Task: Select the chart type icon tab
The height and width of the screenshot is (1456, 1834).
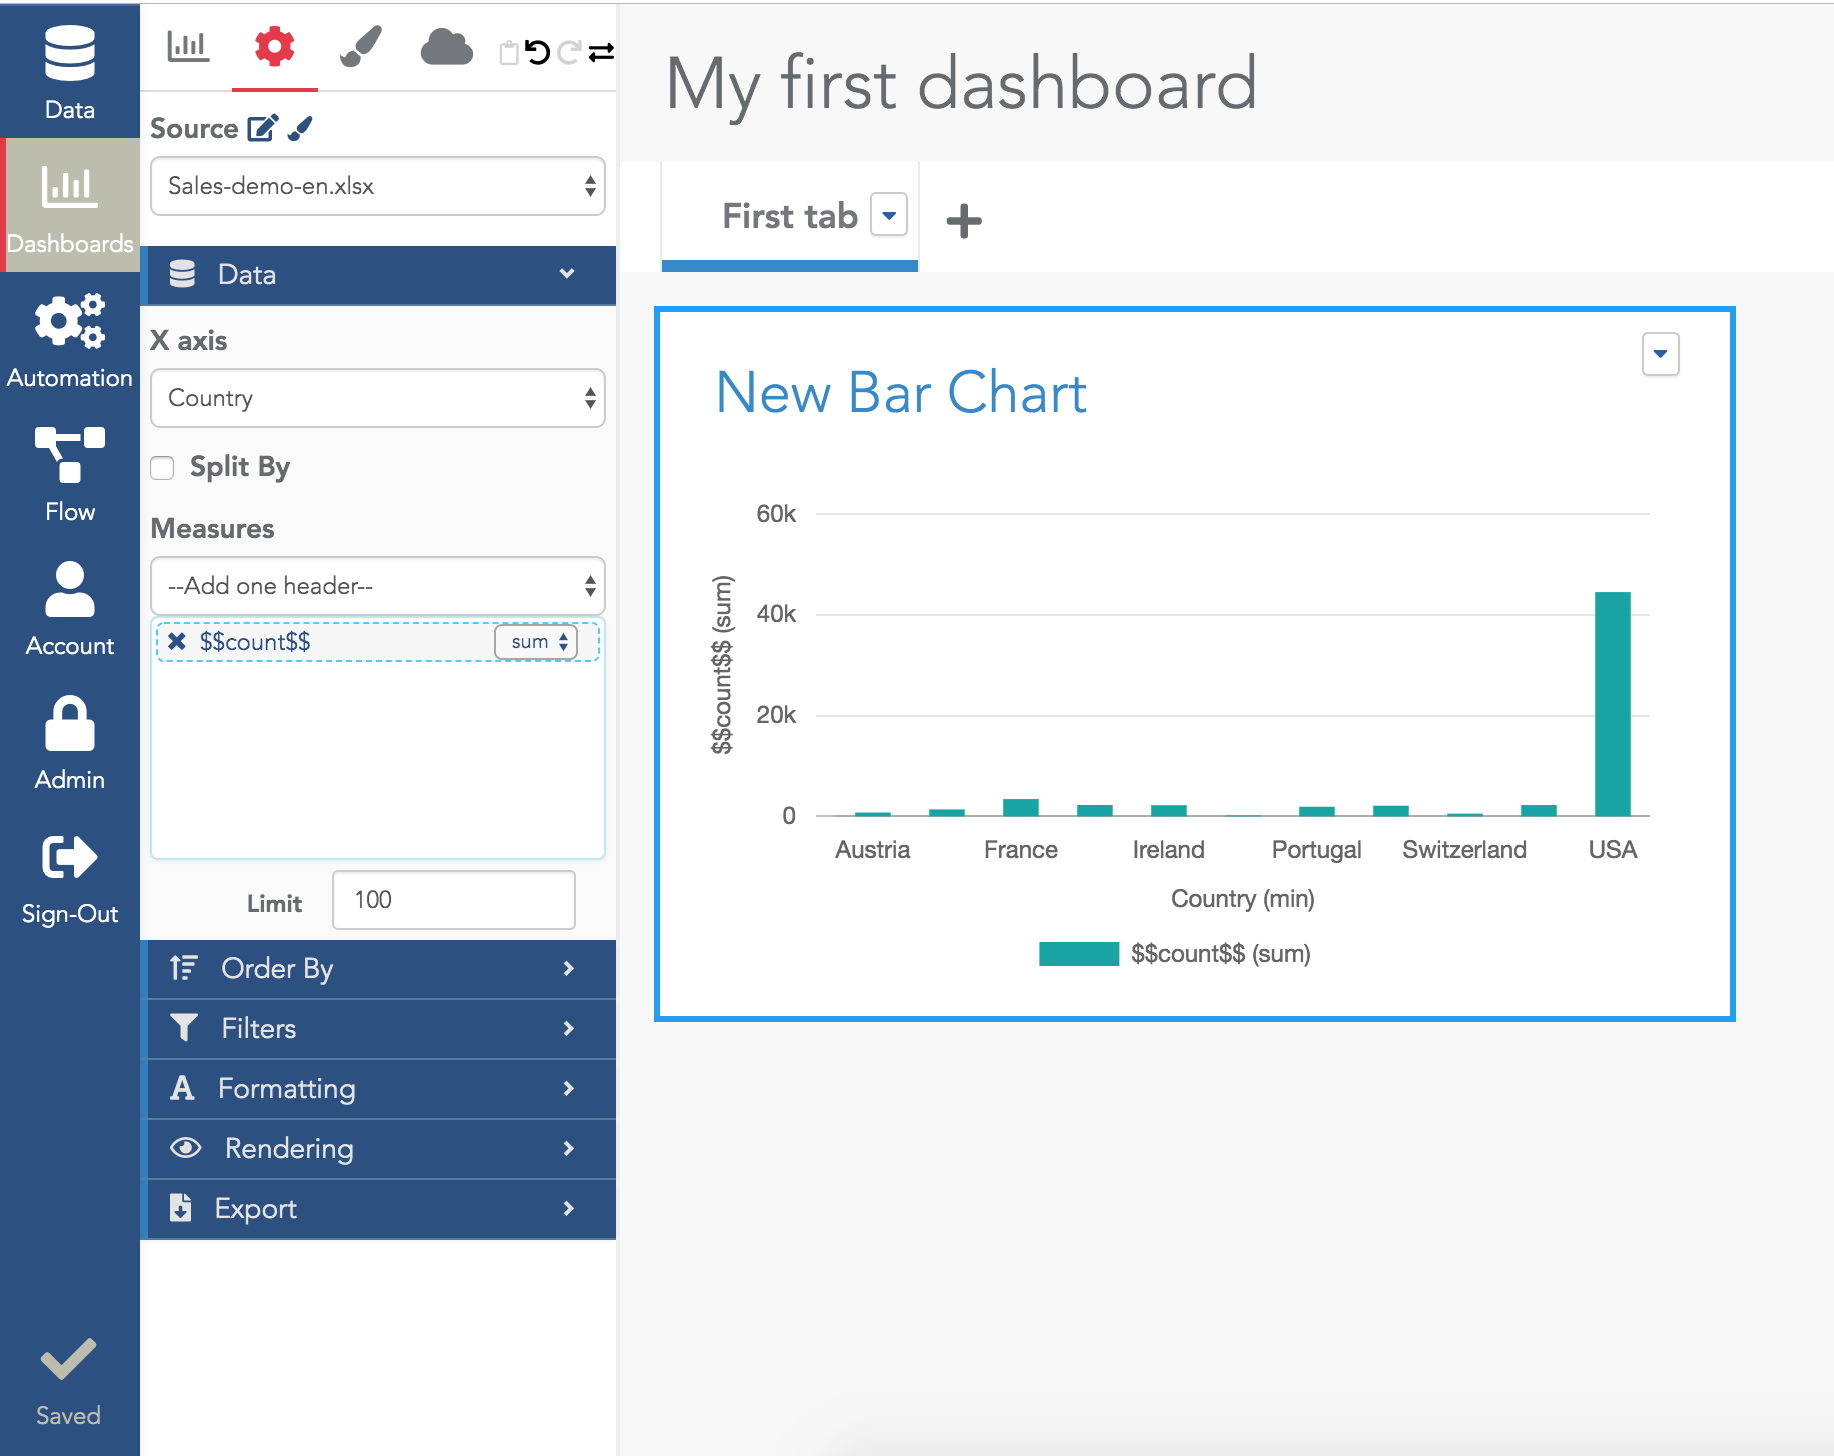Action: (188, 47)
